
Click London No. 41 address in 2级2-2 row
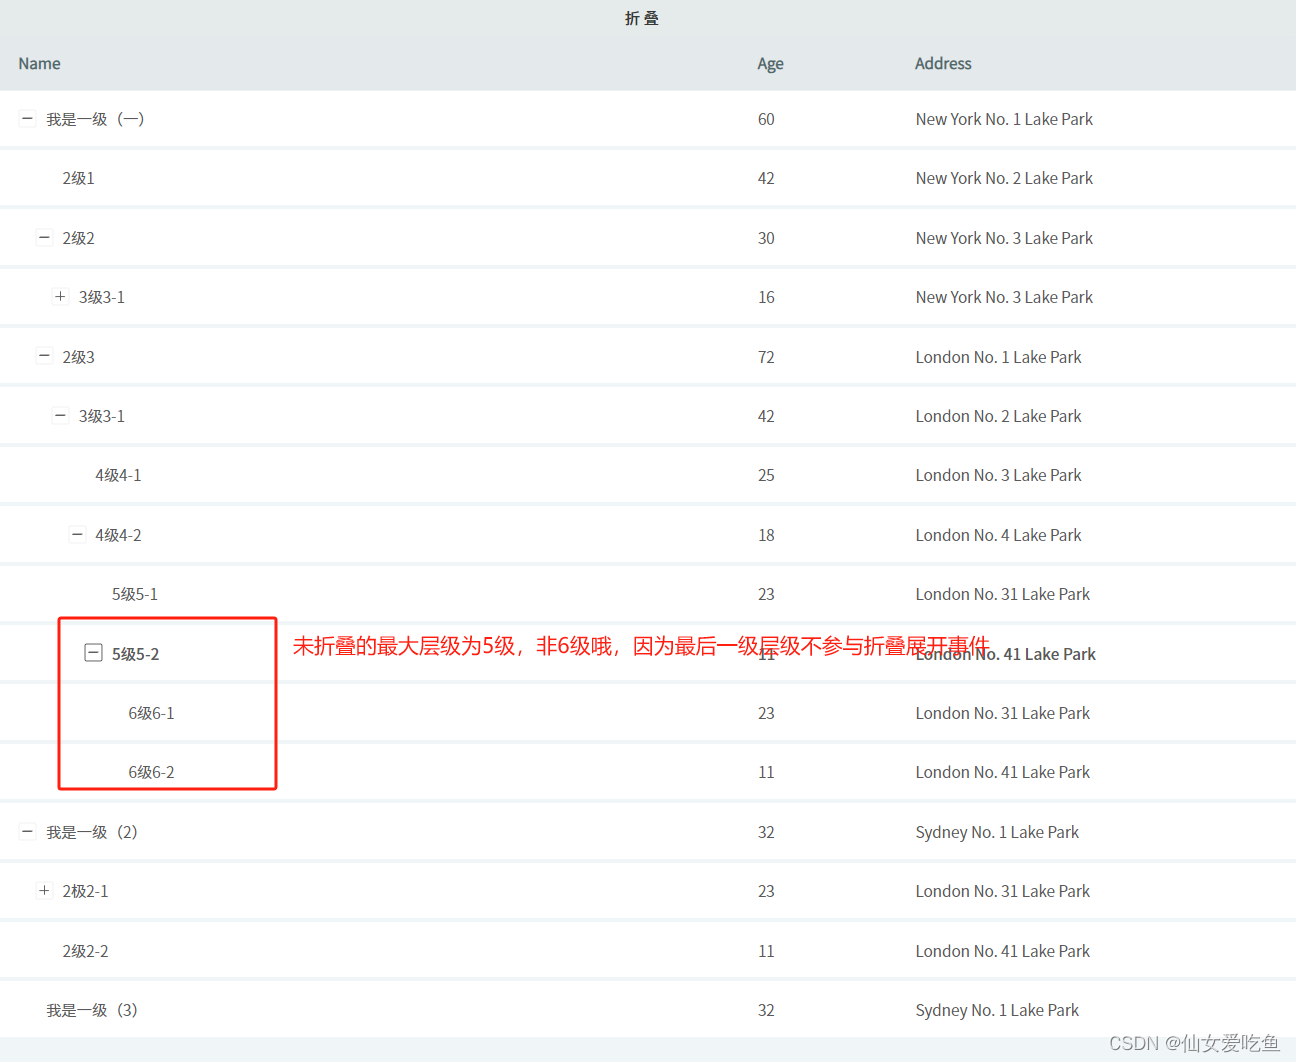1002,951
